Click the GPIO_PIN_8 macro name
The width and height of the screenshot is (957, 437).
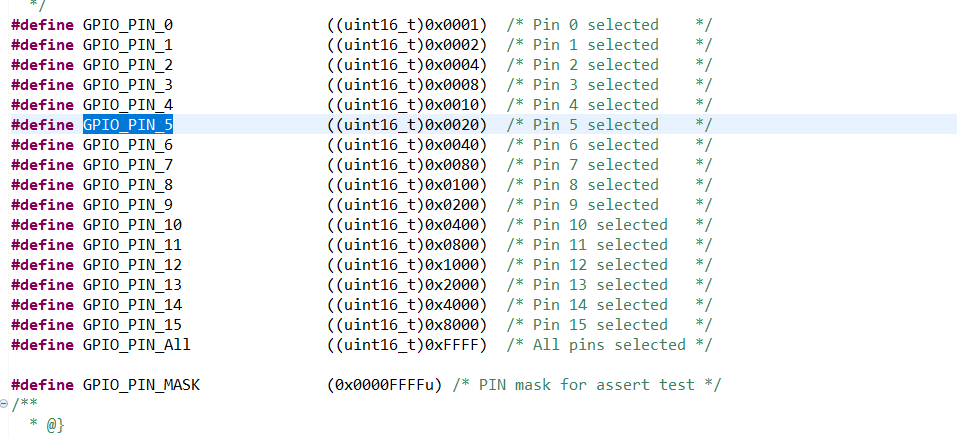[x=127, y=185]
